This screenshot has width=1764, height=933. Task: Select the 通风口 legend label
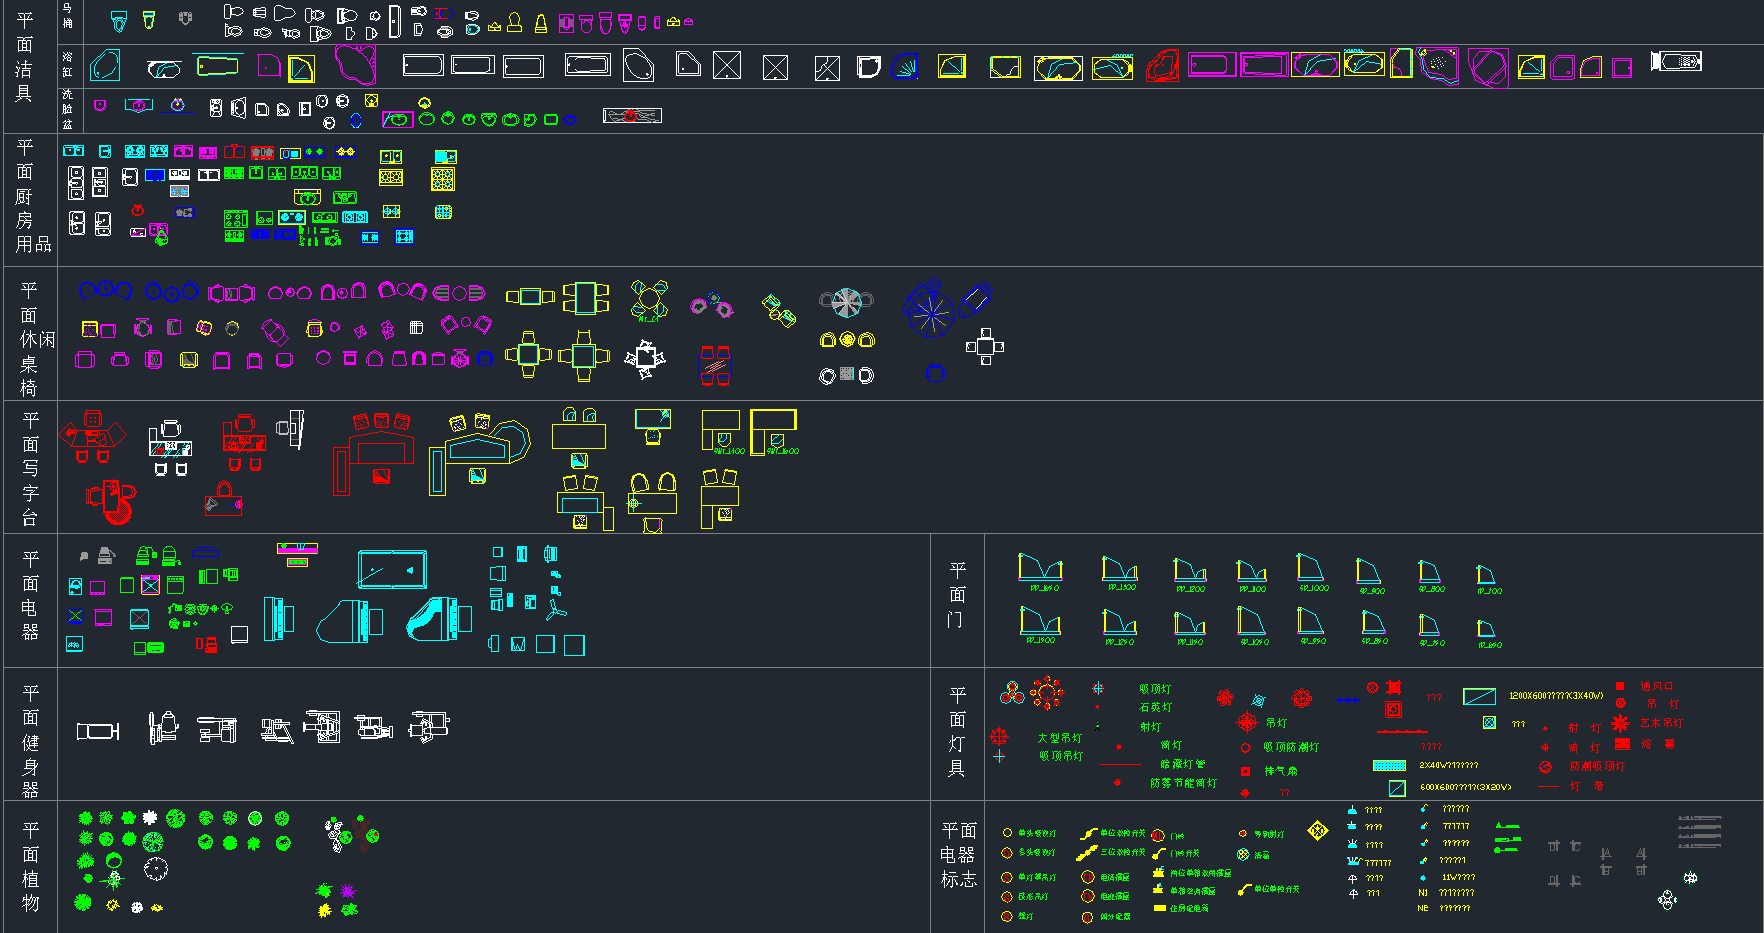click(x=1656, y=686)
